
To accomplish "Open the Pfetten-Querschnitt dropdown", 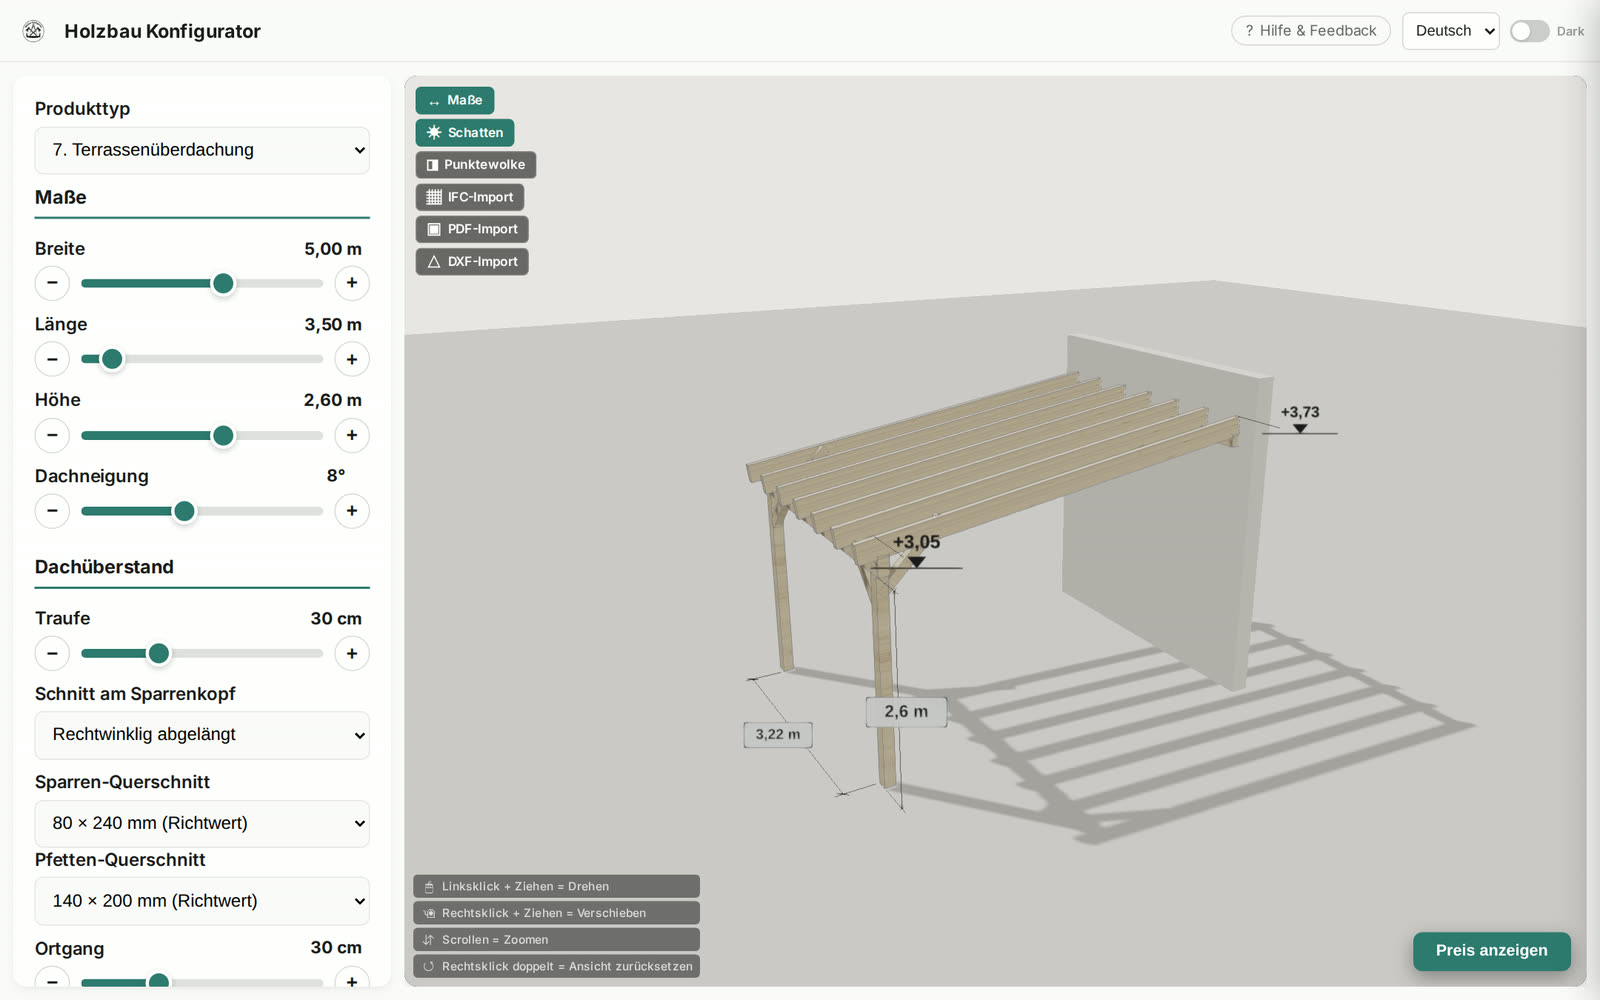I will click(x=202, y=901).
